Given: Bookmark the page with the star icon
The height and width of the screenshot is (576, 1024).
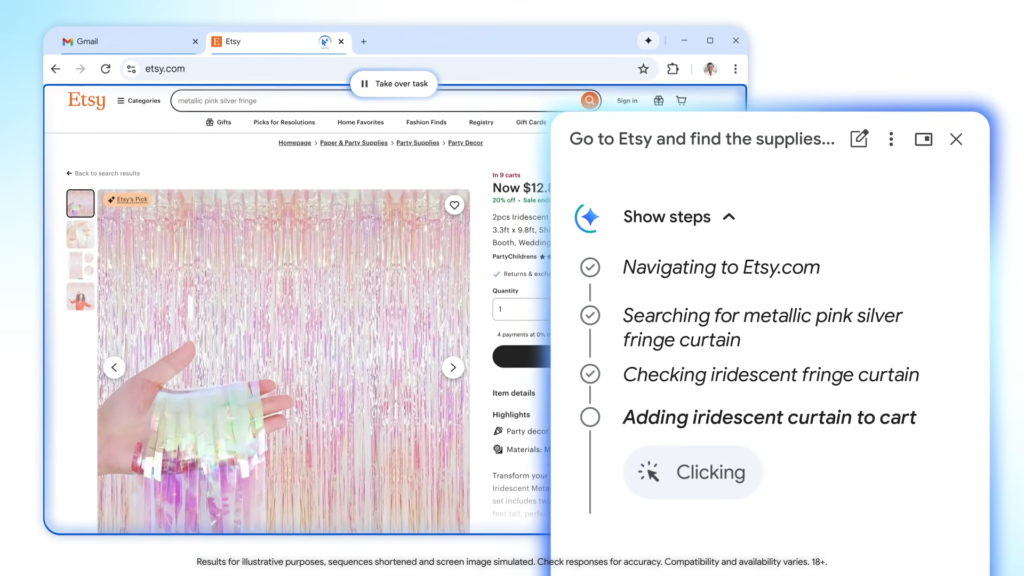Looking at the screenshot, I should pos(643,69).
